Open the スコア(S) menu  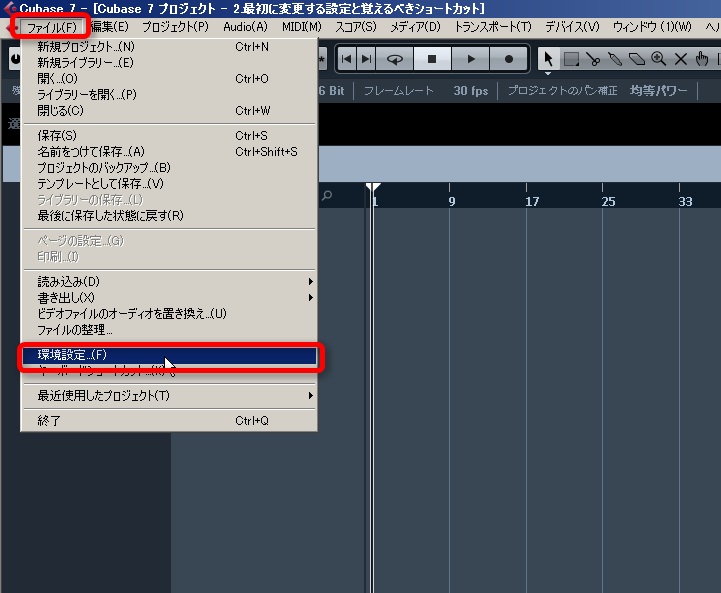pos(355,27)
